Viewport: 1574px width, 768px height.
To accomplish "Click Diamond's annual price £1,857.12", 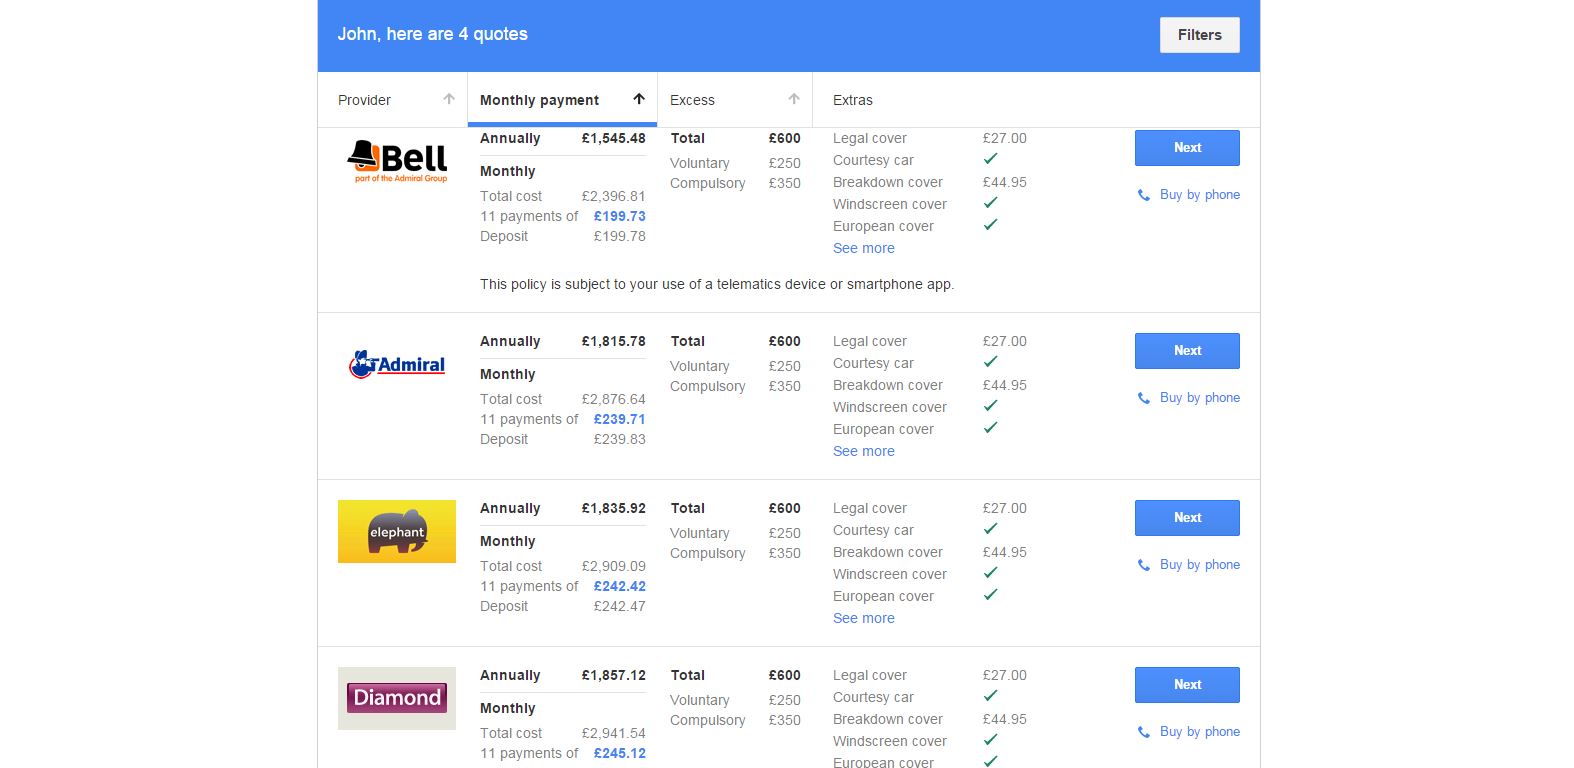I will (x=614, y=675).
